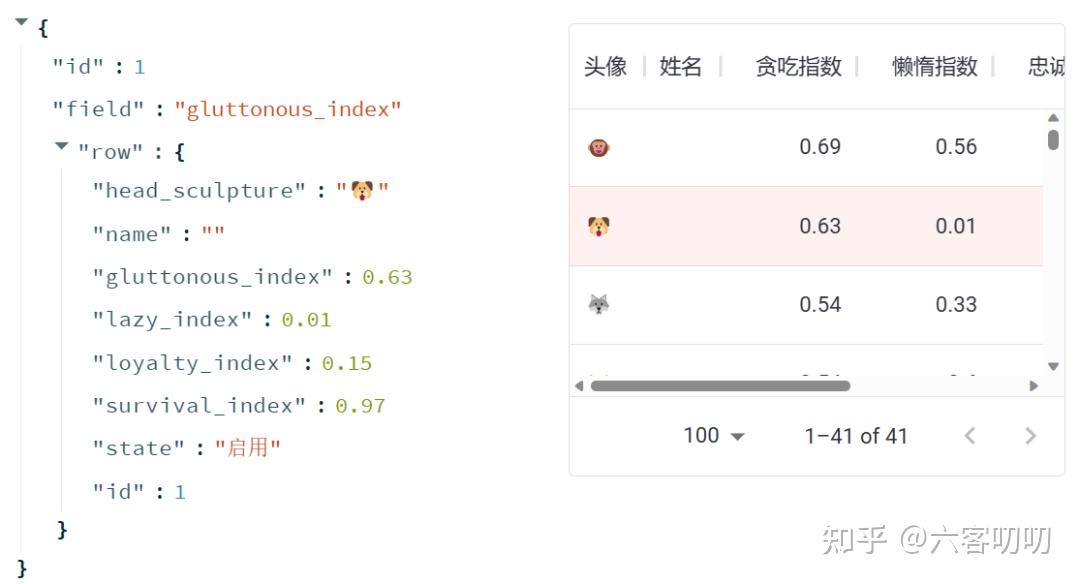Viewport: 1080px width, 584px height.
Task: Click the vertical scrollbar thumb
Action: point(1053,140)
